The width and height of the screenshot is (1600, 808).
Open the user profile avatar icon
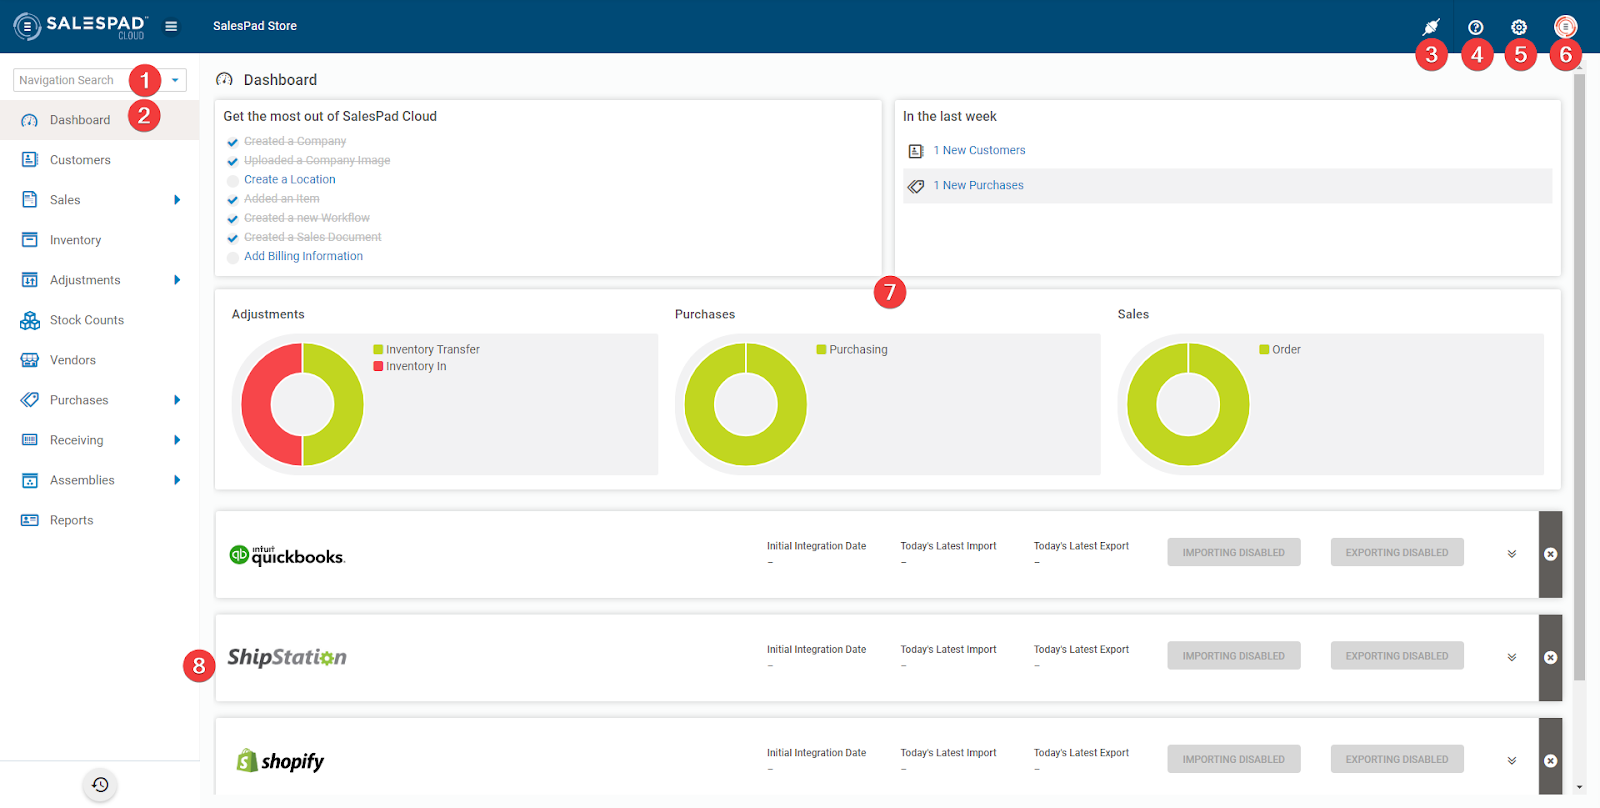pos(1565,27)
